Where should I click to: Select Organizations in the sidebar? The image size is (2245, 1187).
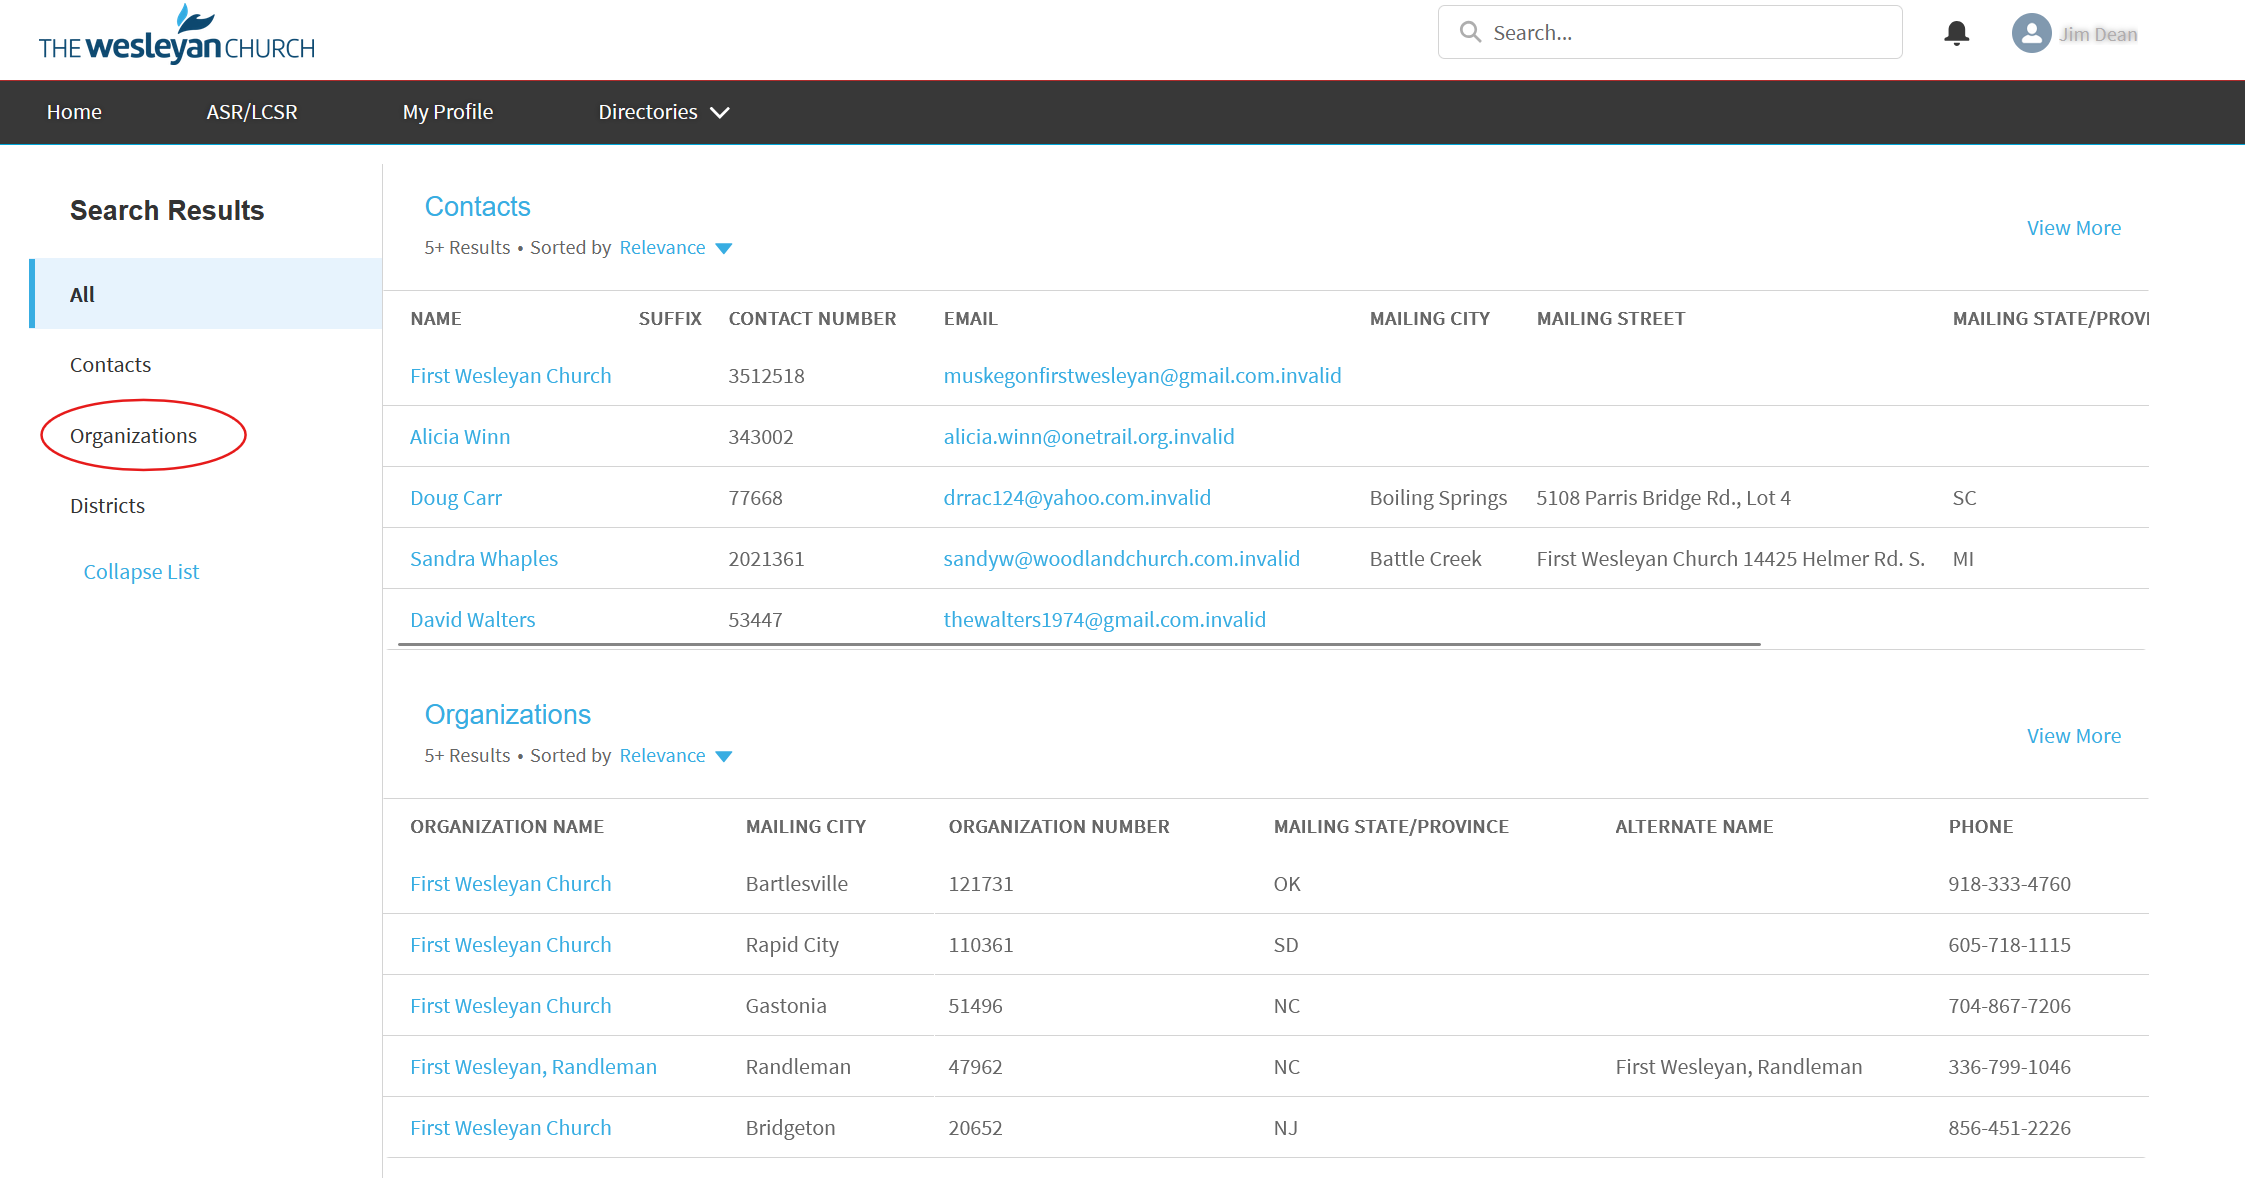tap(133, 436)
